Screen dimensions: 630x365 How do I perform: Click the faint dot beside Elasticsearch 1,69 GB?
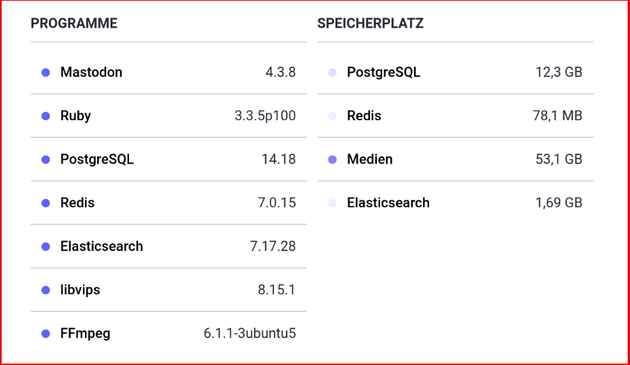point(332,203)
